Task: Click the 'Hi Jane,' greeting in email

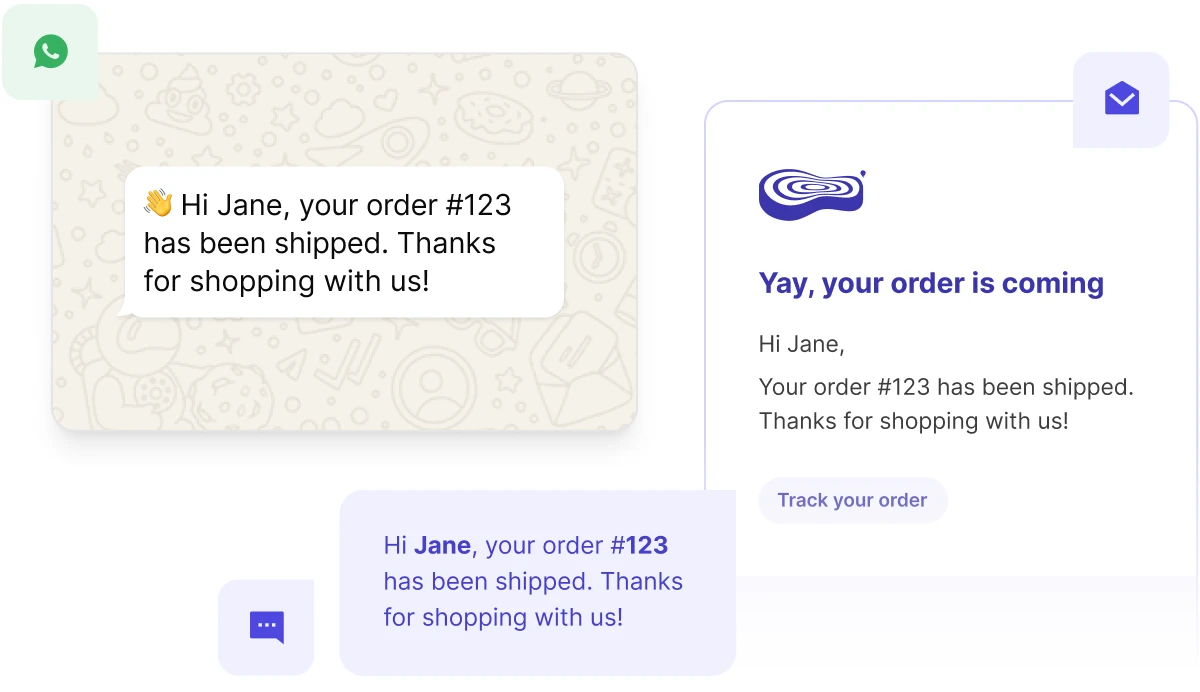Action: point(802,345)
